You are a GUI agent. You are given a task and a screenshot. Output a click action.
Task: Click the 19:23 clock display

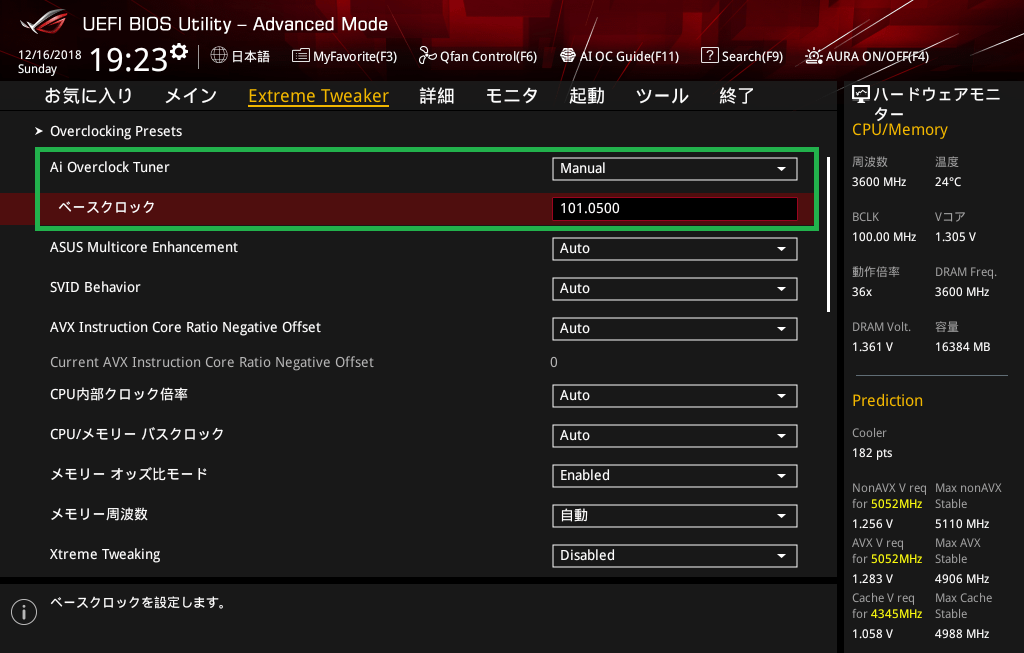coord(128,59)
